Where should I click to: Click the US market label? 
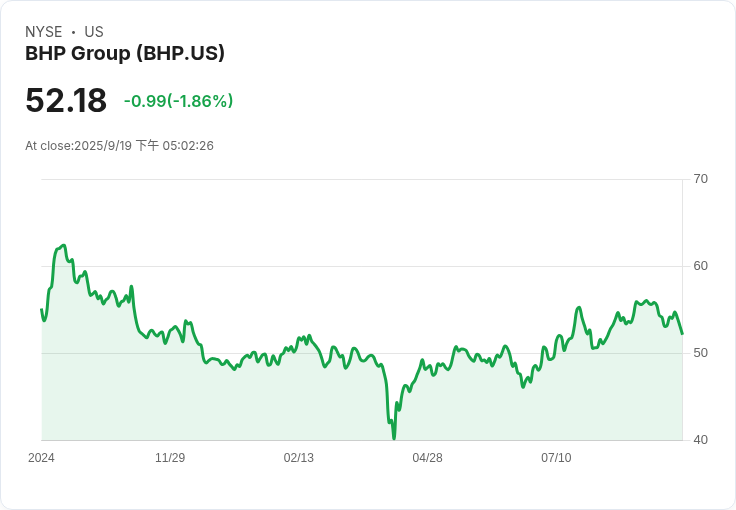tap(94, 32)
